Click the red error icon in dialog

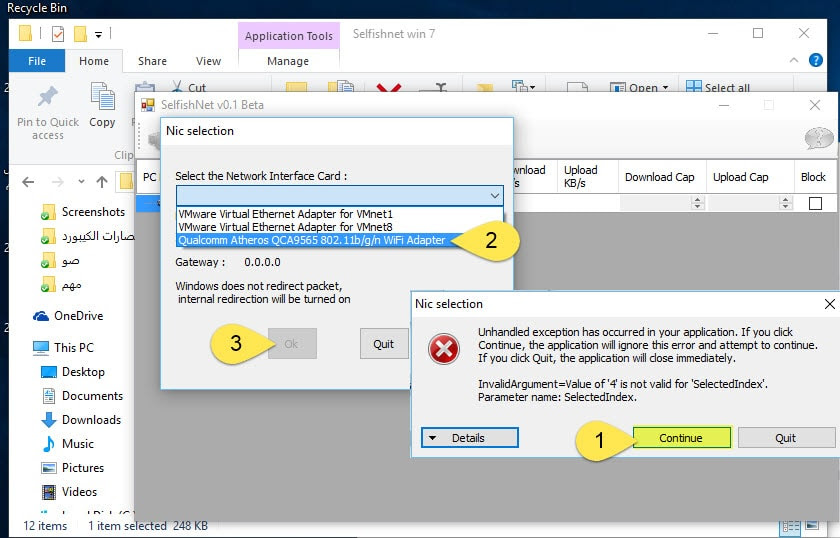pyautogui.click(x=444, y=349)
